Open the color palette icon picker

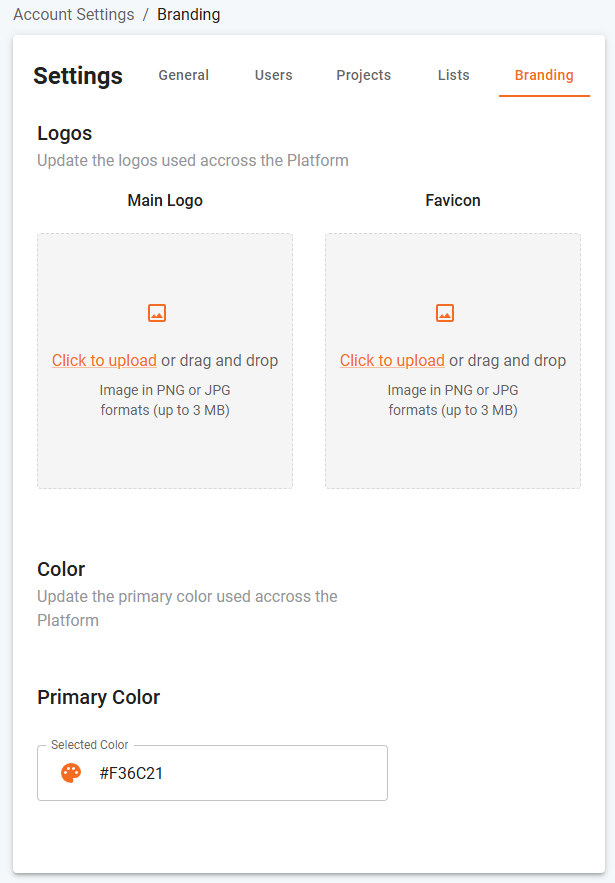point(72,773)
